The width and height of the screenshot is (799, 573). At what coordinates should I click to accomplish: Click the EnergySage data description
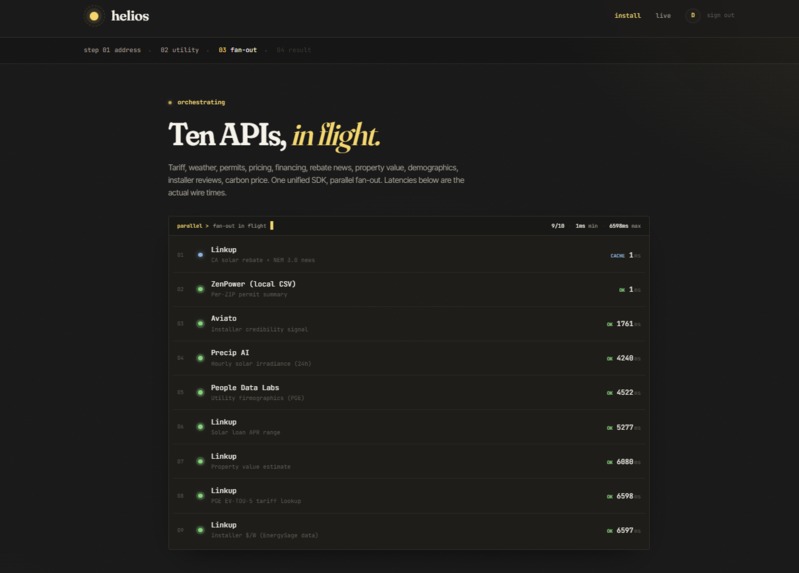point(264,535)
